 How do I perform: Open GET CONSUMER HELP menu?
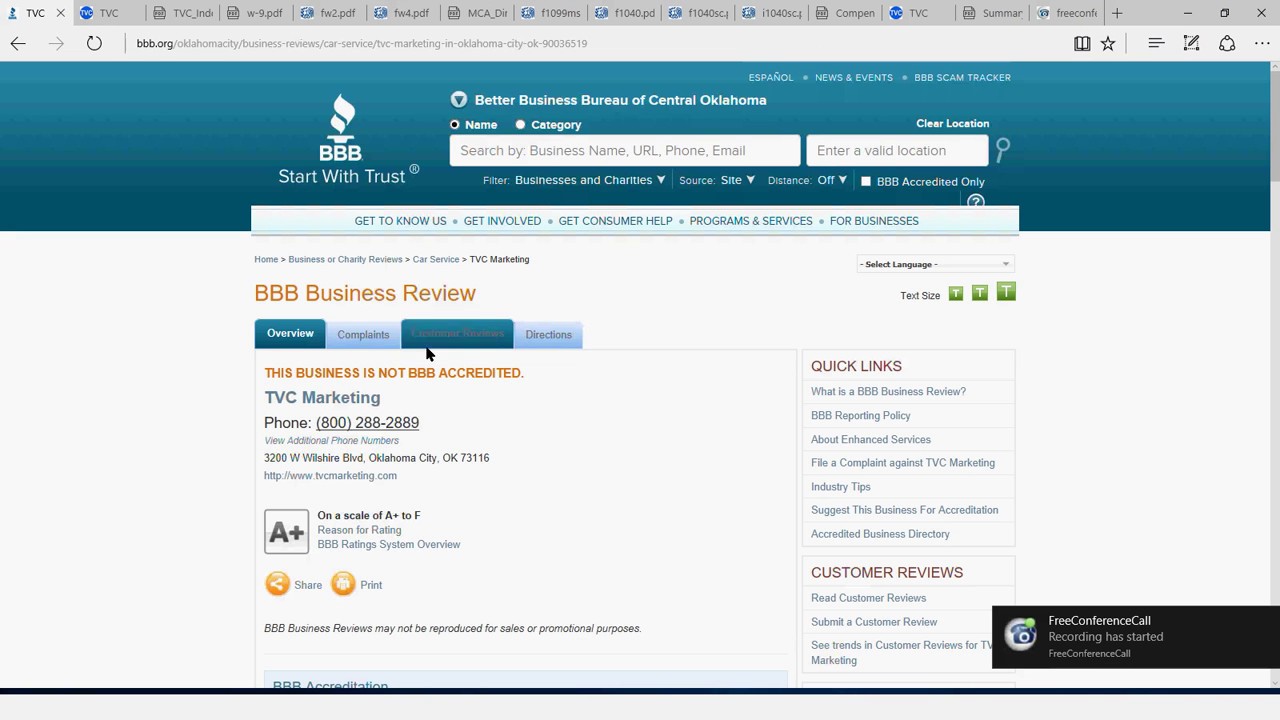pos(615,221)
